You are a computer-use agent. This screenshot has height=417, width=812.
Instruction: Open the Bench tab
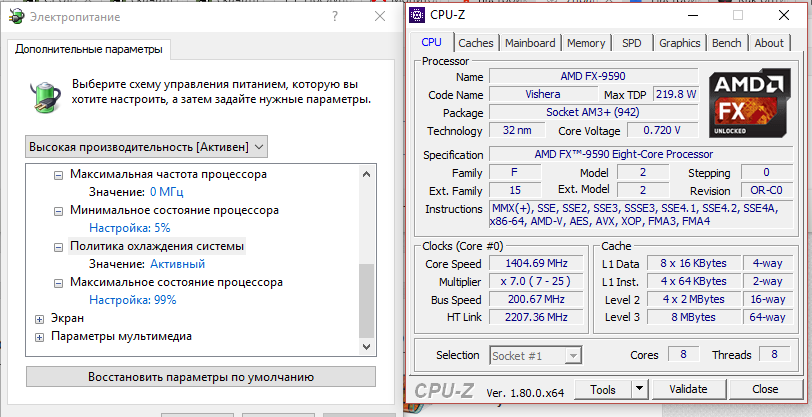(x=726, y=43)
